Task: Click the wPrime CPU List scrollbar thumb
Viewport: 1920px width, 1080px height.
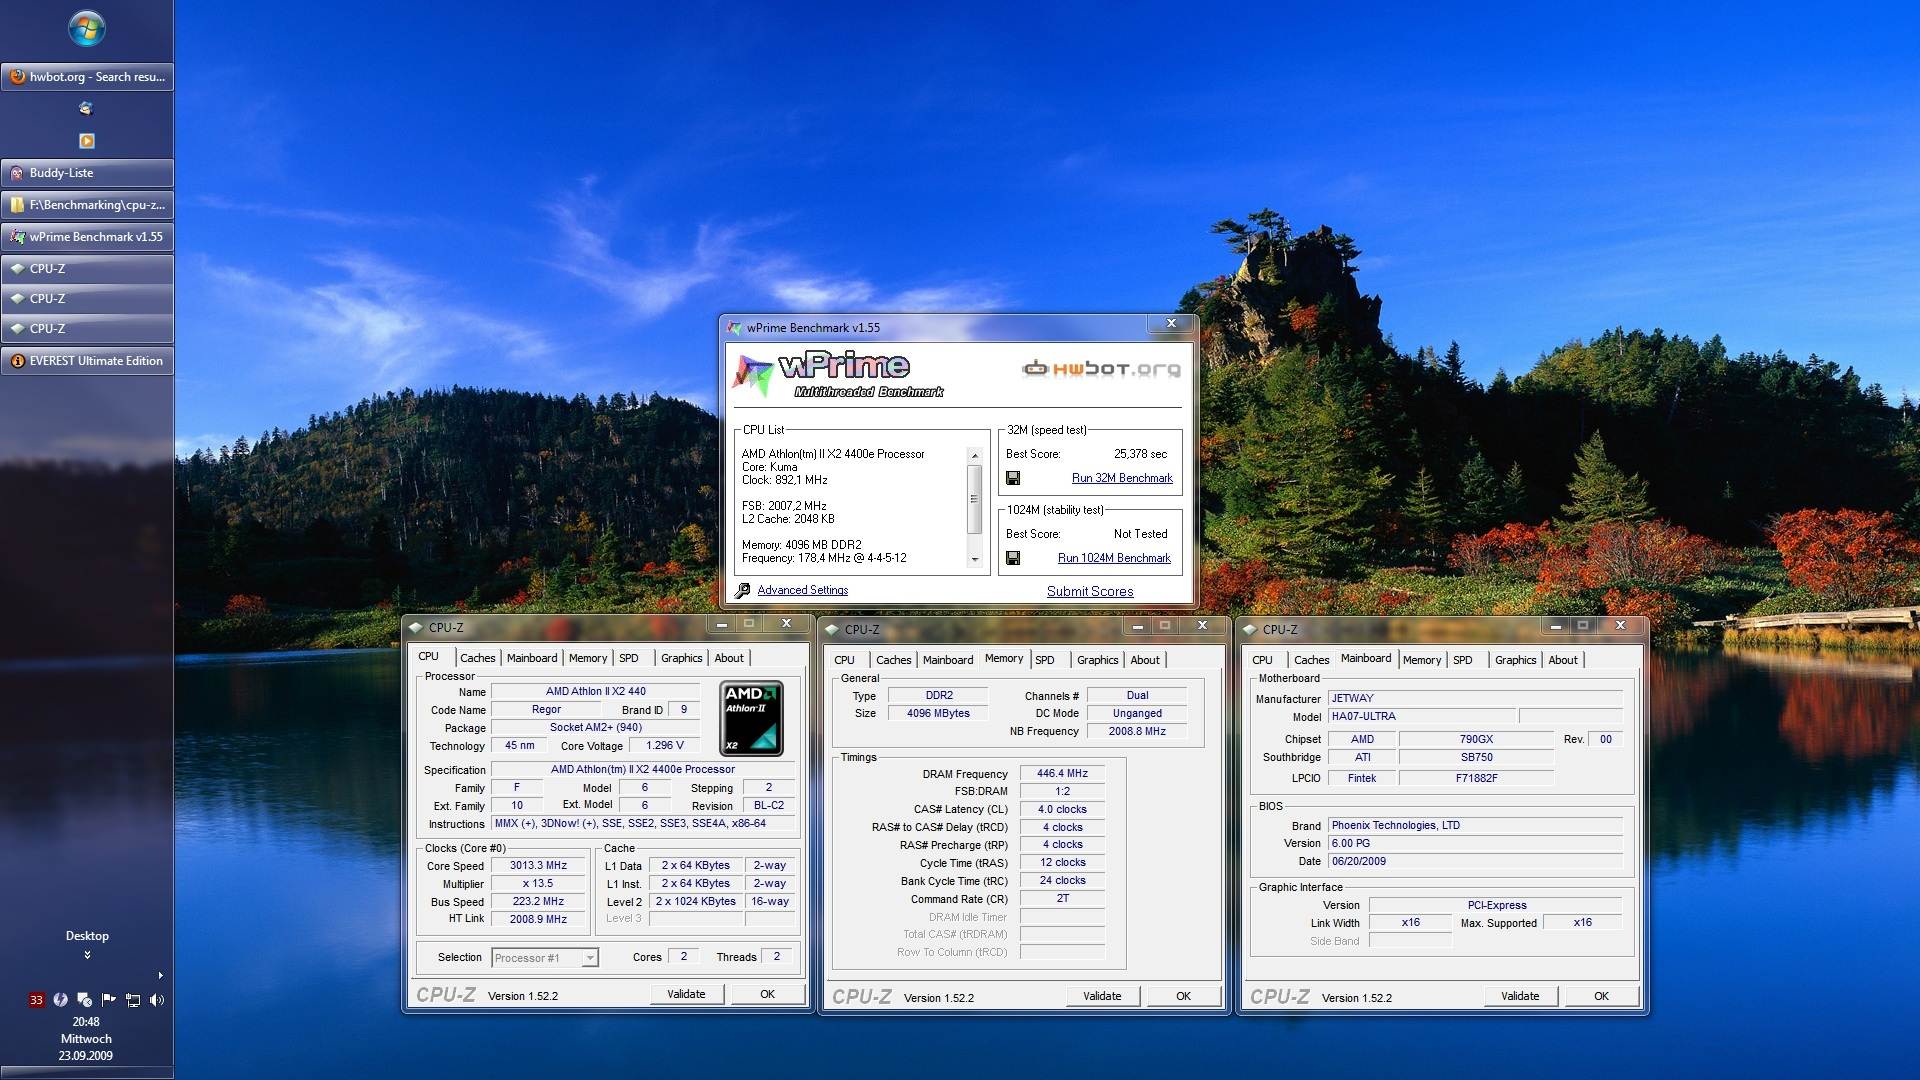Action: (975, 498)
